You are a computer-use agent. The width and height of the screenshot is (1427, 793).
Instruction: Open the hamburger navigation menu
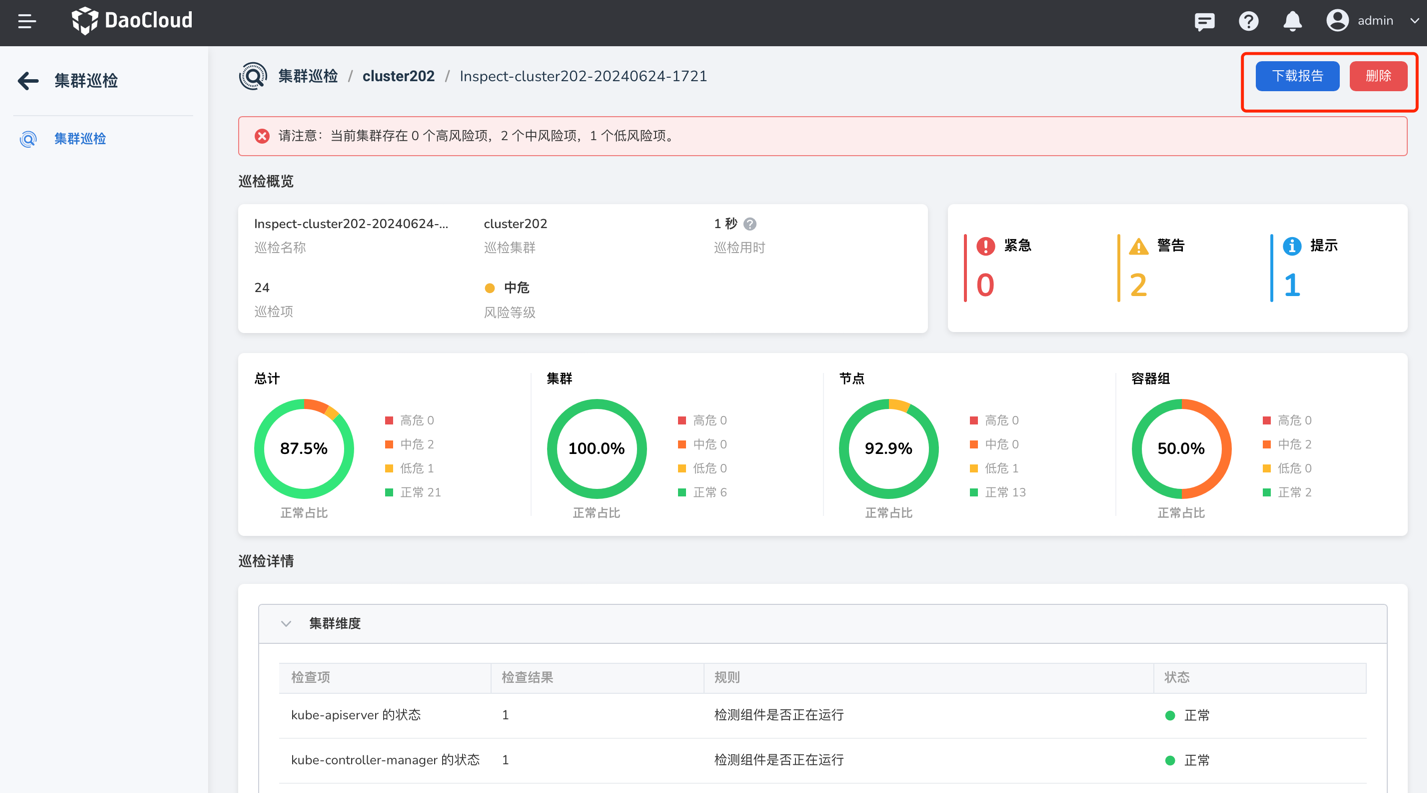27,21
